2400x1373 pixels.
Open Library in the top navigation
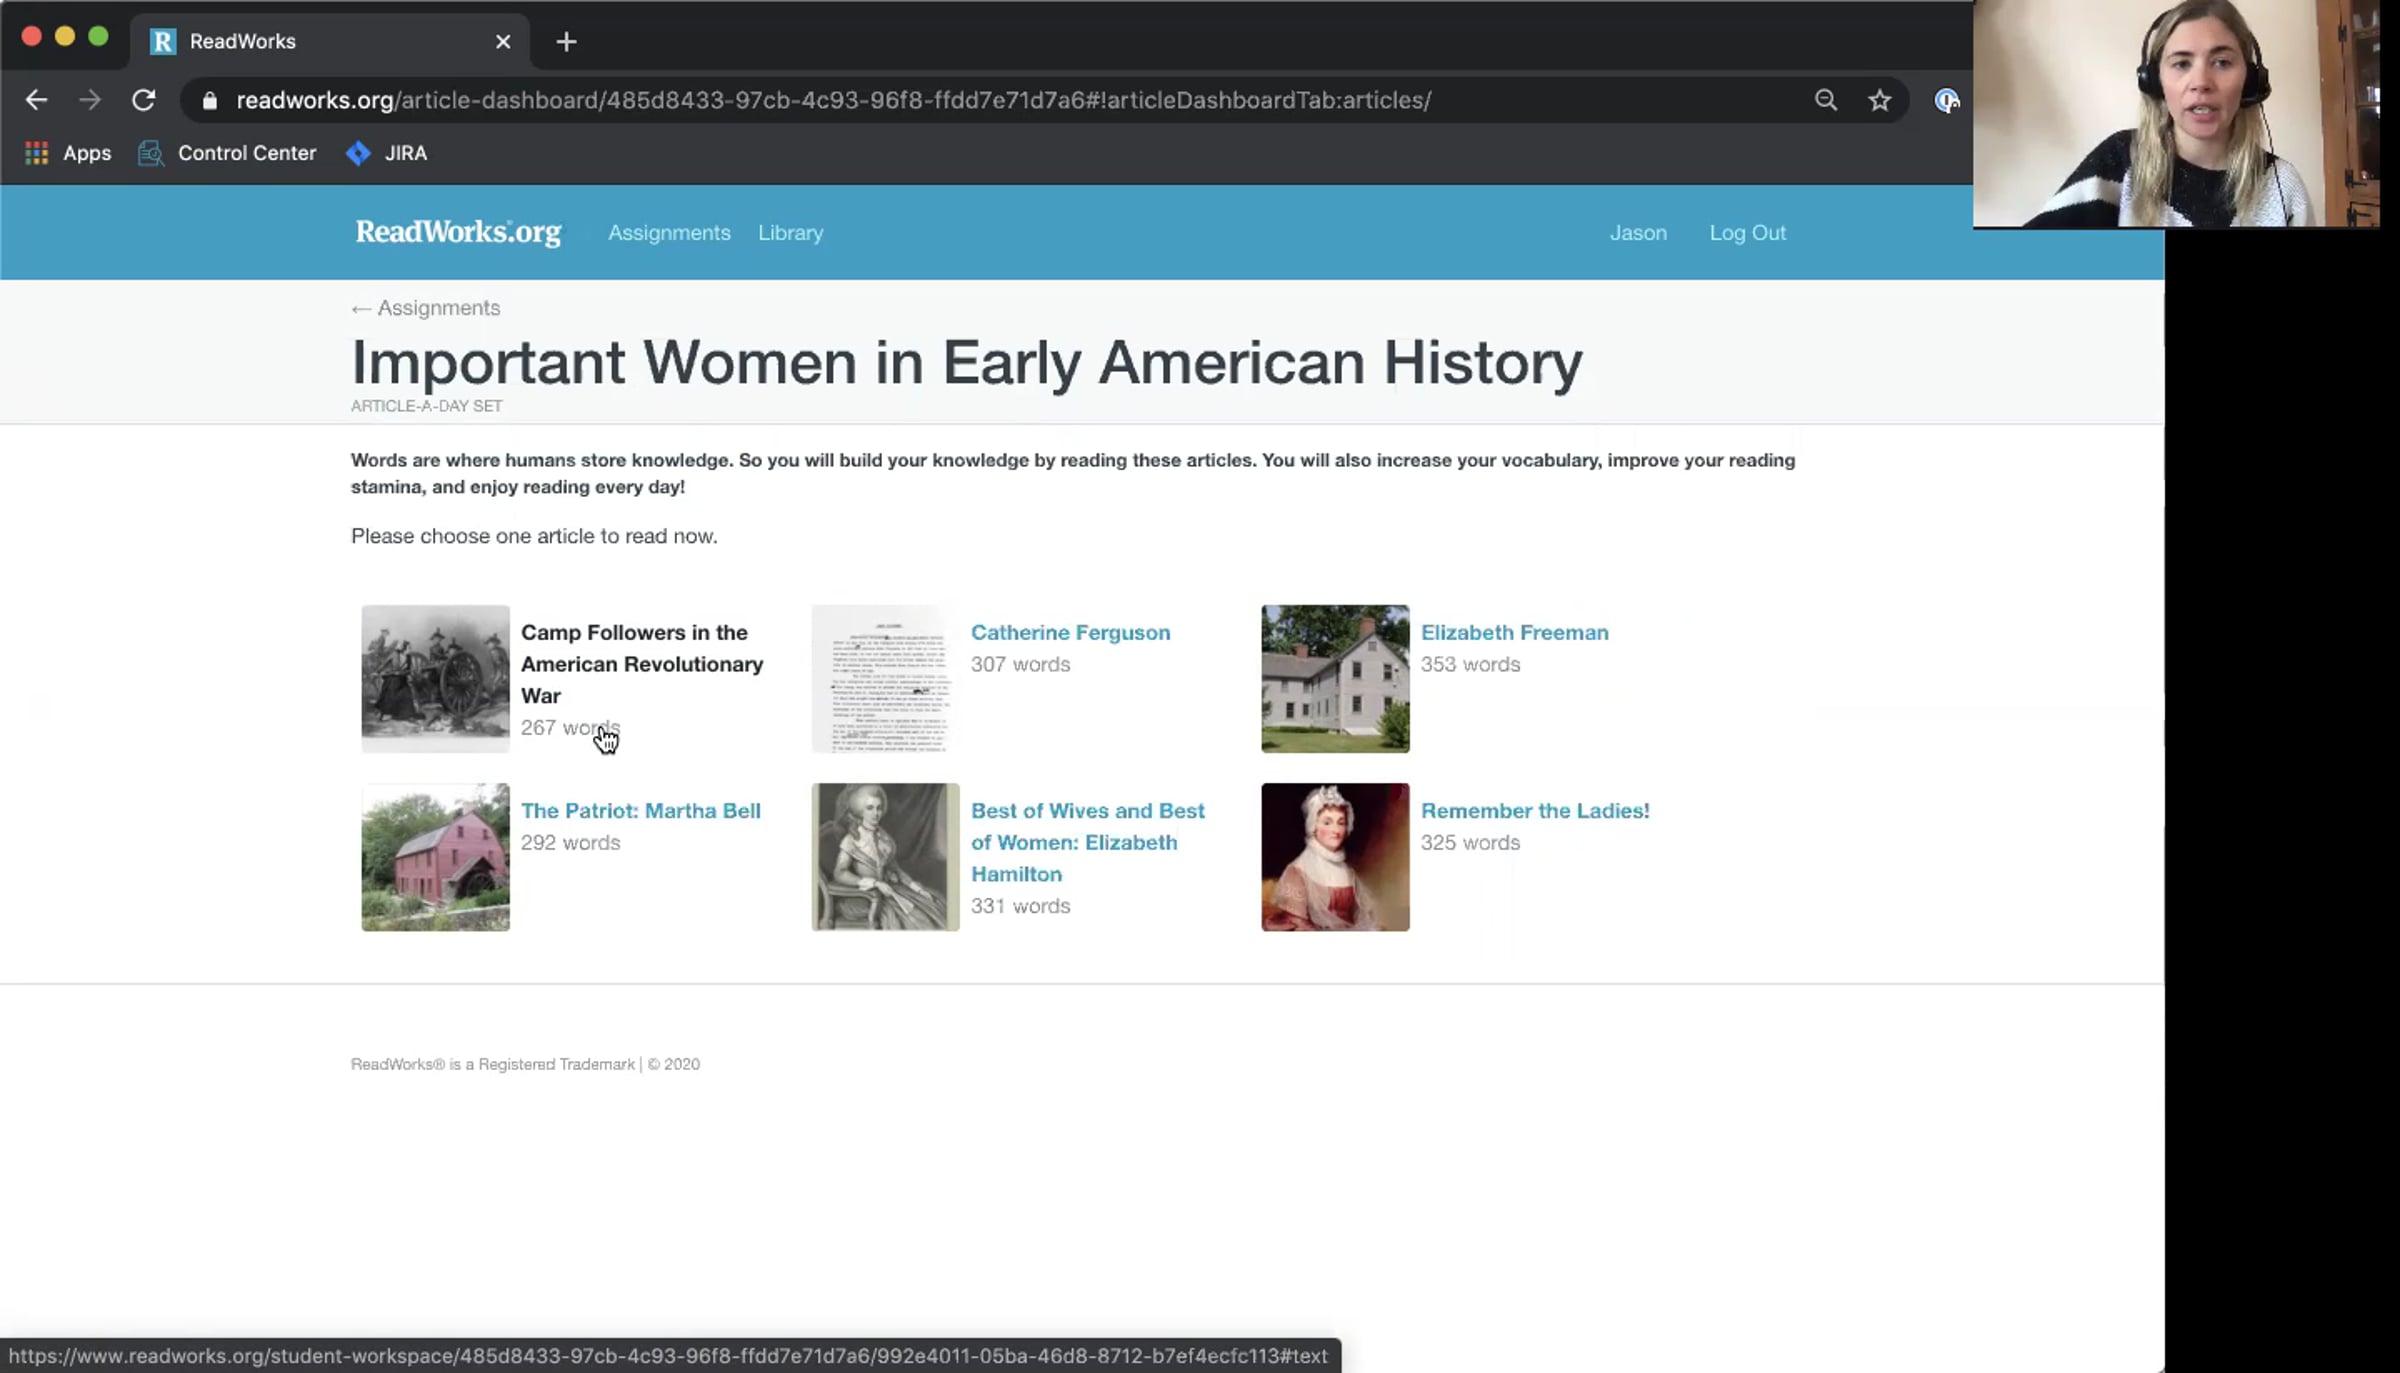tap(790, 233)
